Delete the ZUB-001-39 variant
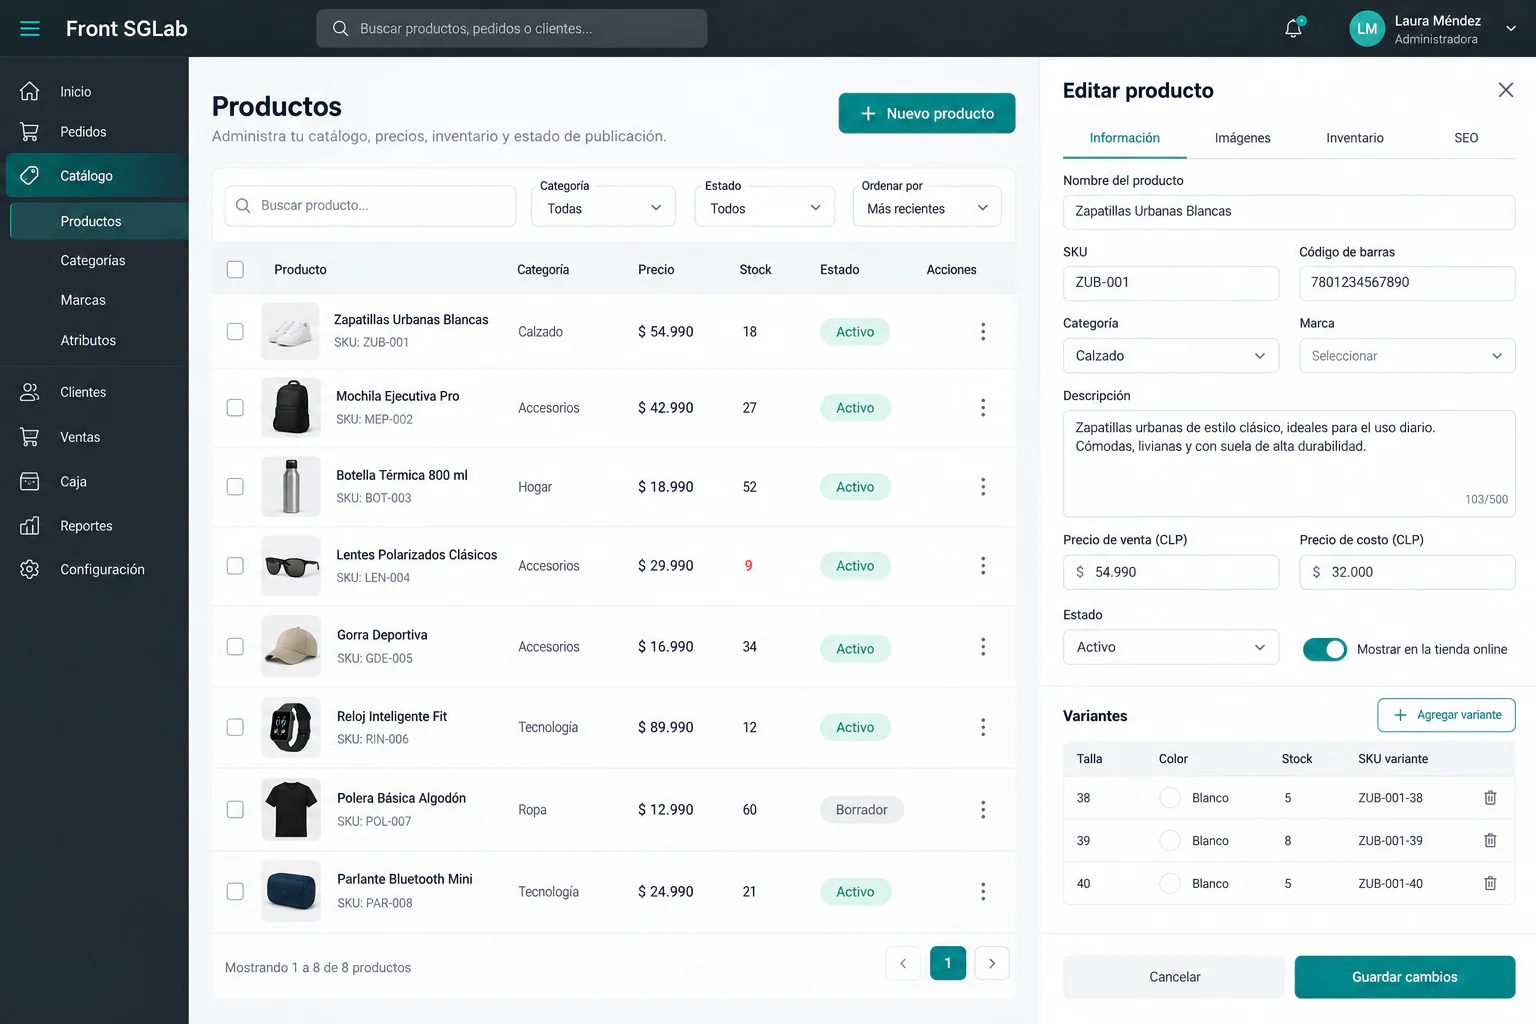 click(1490, 841)
